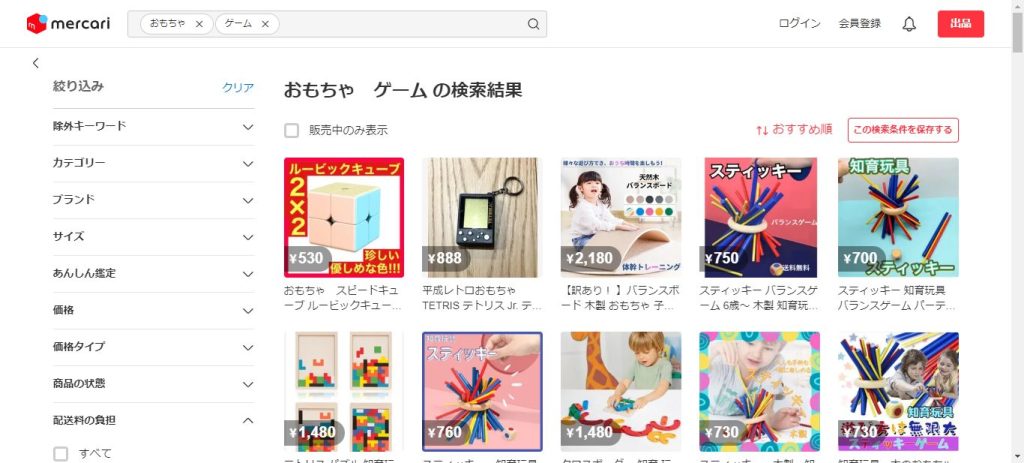This screenshot has width=1024, height=463.
Task: Click the red 出品 button
Action: (961, 24)
